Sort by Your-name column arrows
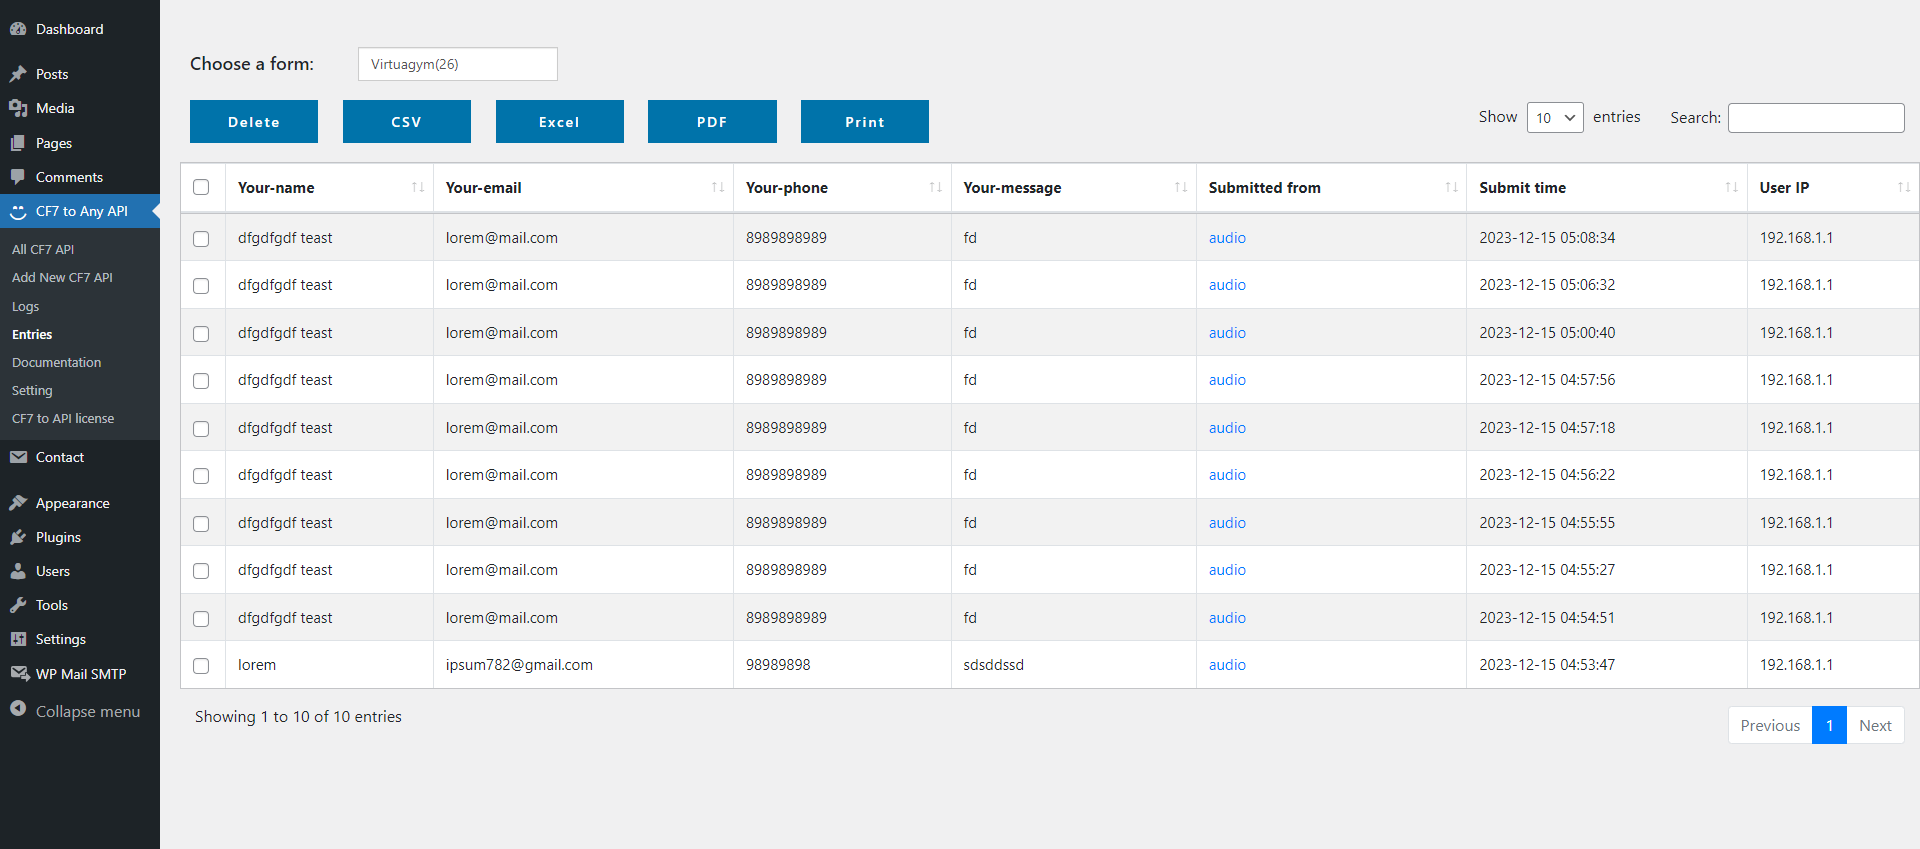The image size is (1920, 849). pyautogui.click(x=417, y=188)
